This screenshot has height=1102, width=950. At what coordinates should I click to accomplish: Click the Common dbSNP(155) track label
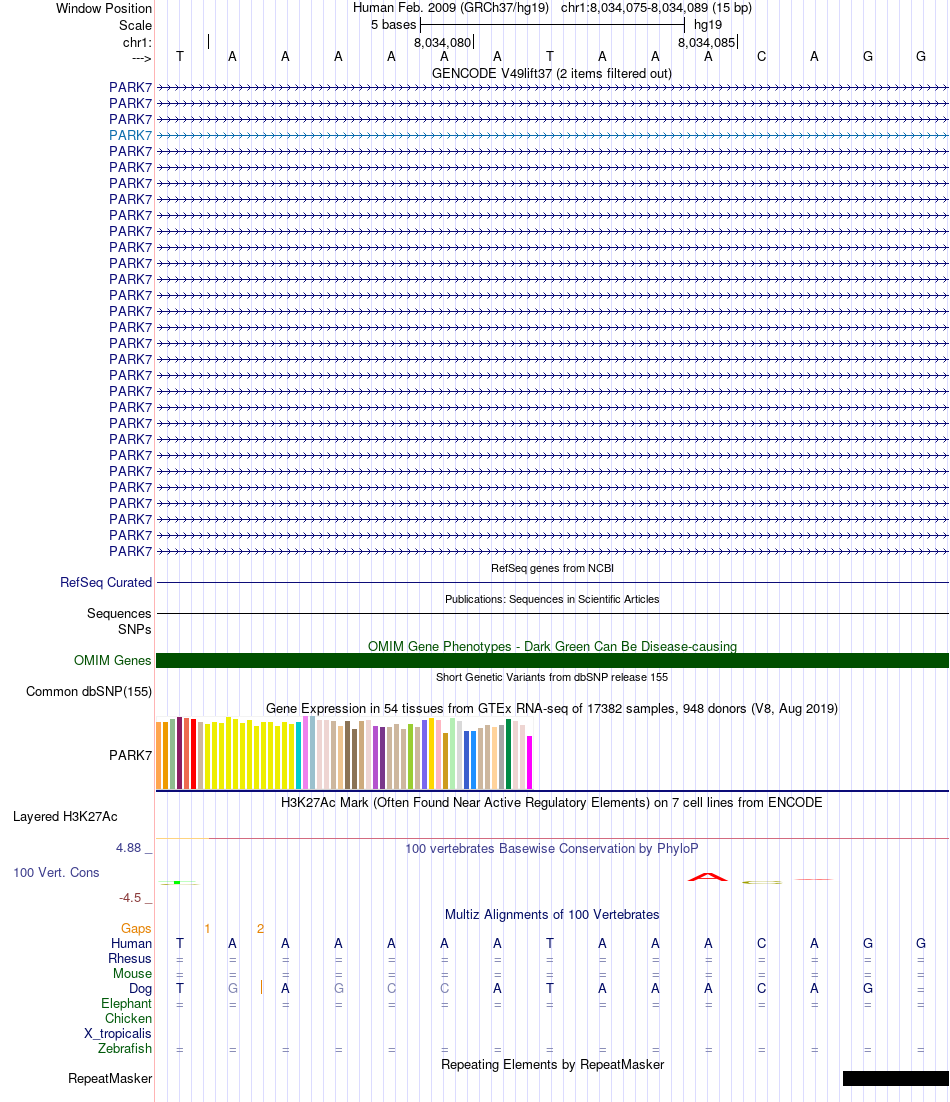(x=89, y=691)
